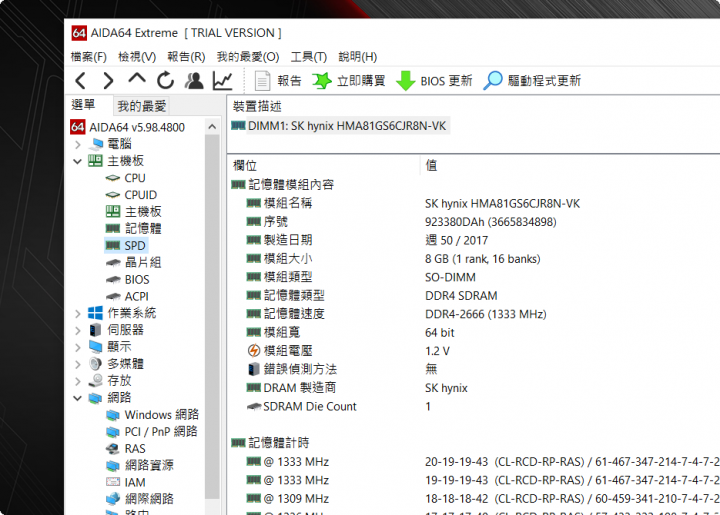This screenshot has height=515, width=720.
Task: Switch to the 選單 tab
Action: pyautogui.click(x=84, y=105)
